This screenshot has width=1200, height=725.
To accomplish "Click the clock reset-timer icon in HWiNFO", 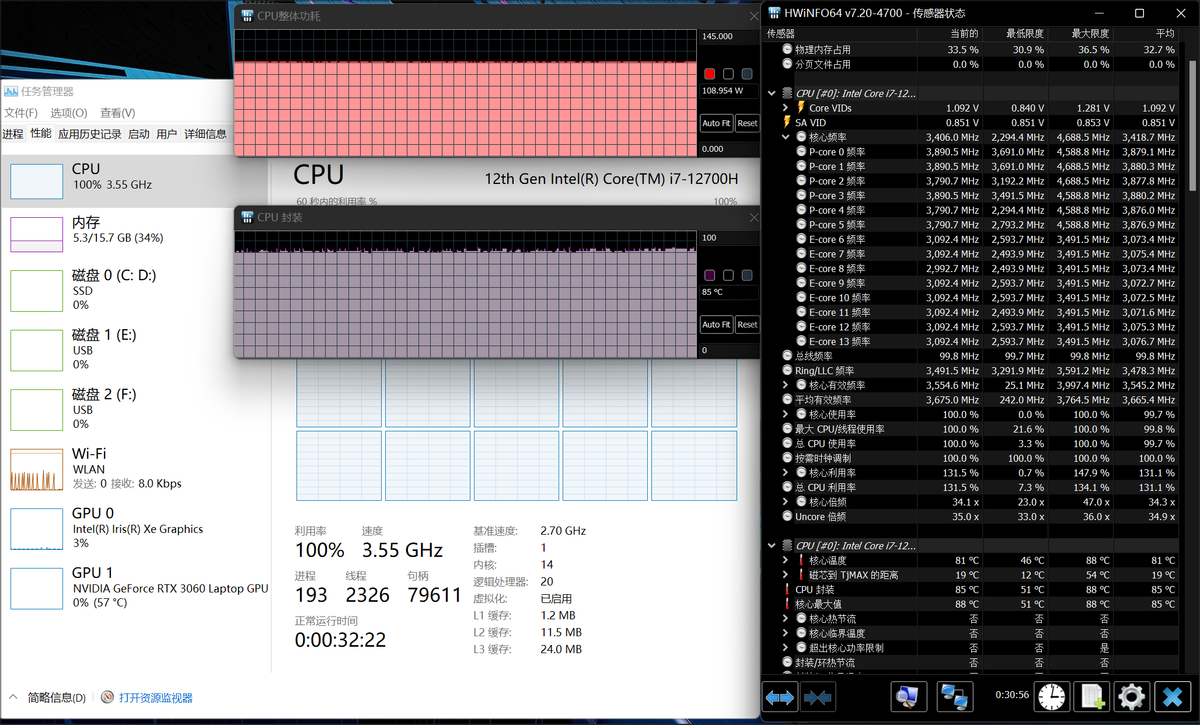I will 1052,697.
